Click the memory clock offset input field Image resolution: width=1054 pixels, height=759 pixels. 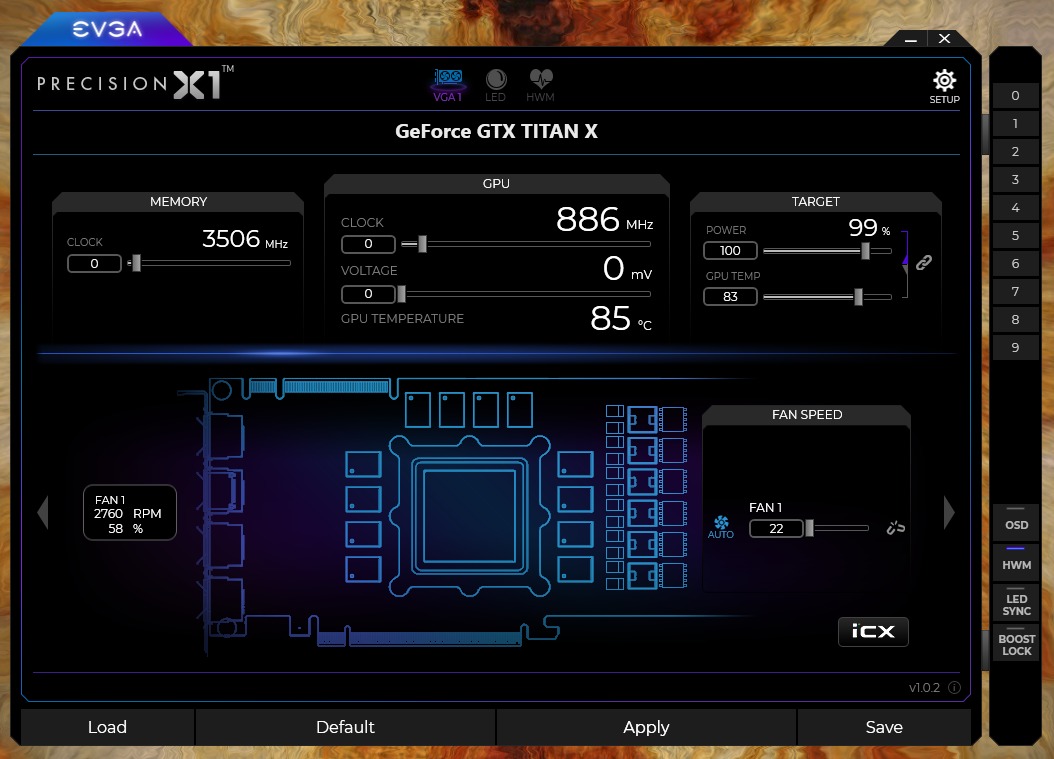(94, 264)
